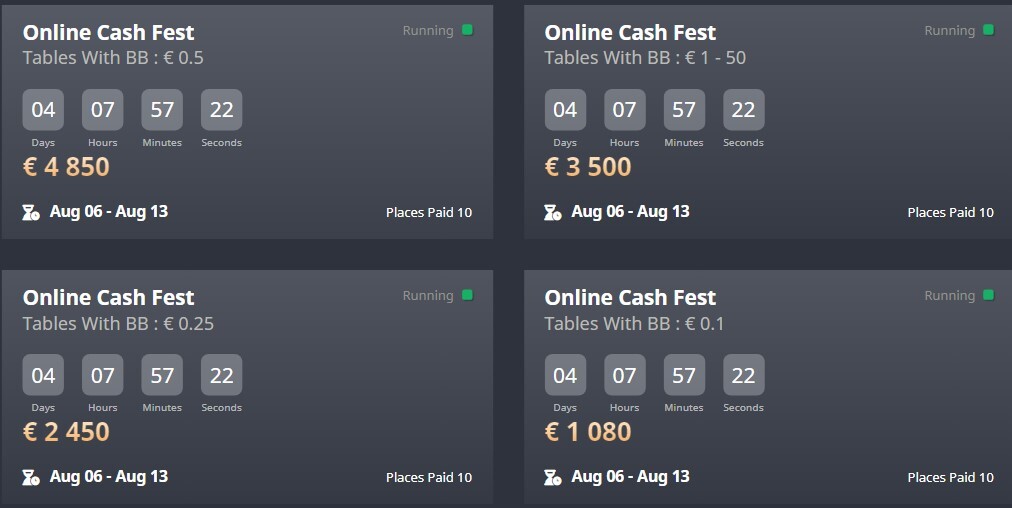Viewport: 1012px width, 508px height.
Task: Click the Days countdown box on the € 0.25 card
Action: [43, 375]
